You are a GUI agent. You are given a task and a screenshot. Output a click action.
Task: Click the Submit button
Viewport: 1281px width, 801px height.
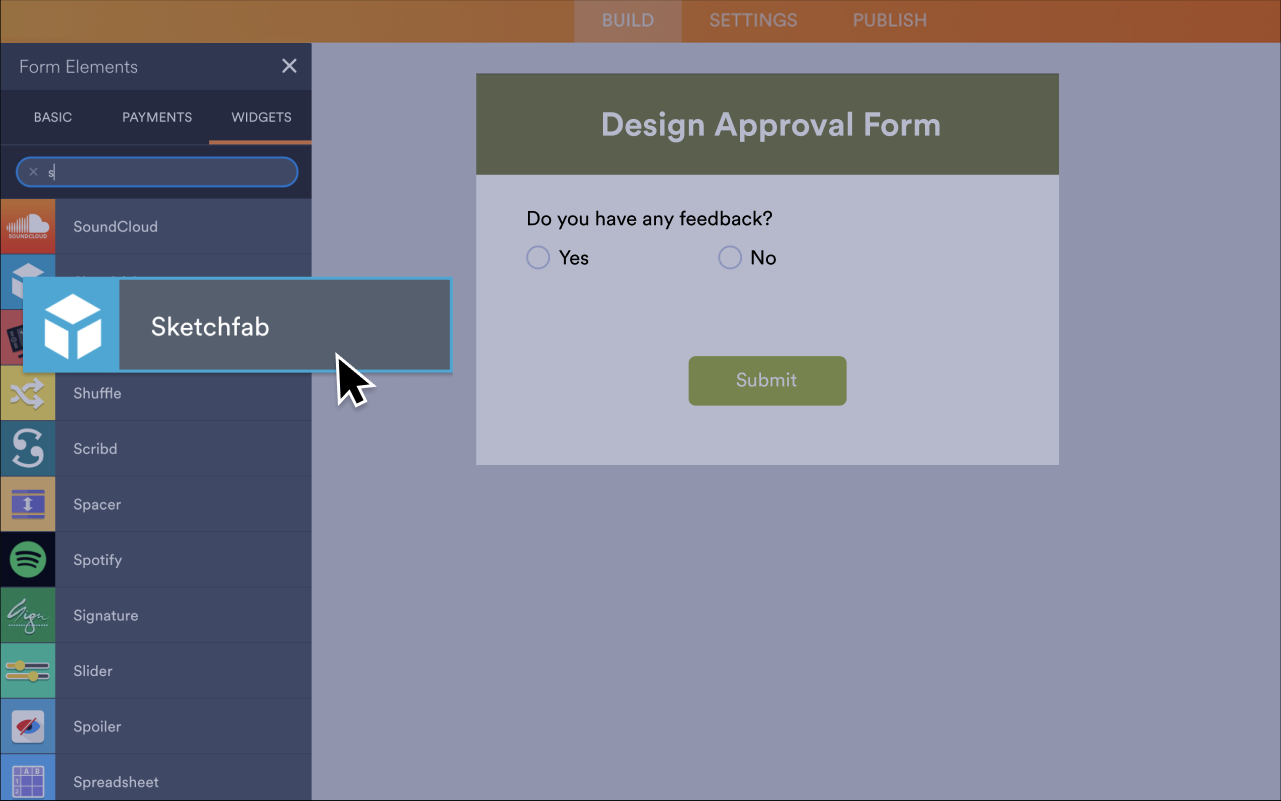766,381
